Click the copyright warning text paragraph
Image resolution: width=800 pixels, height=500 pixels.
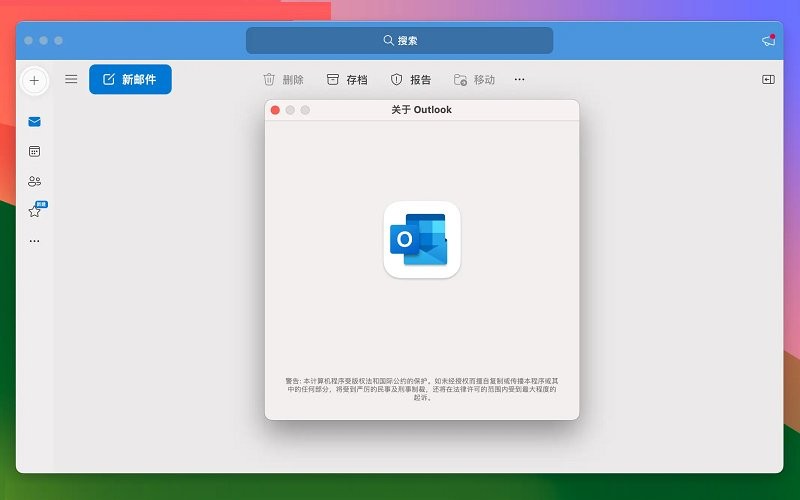click(421, 389)
